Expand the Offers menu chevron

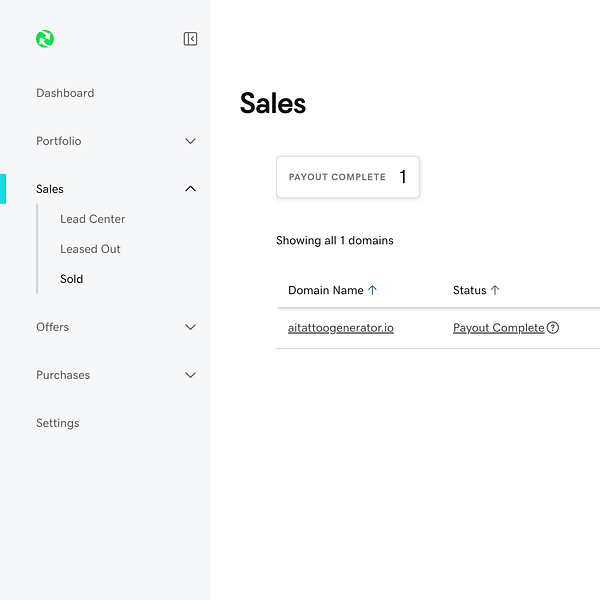click(x=190, y=327)
